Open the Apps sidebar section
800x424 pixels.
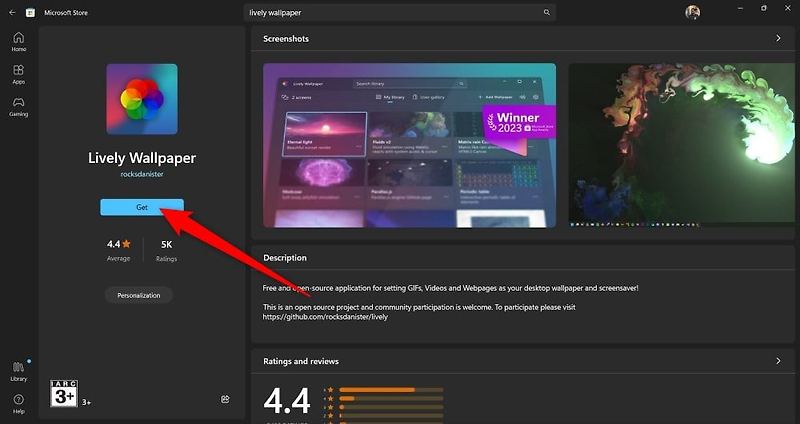pos(18,74)
